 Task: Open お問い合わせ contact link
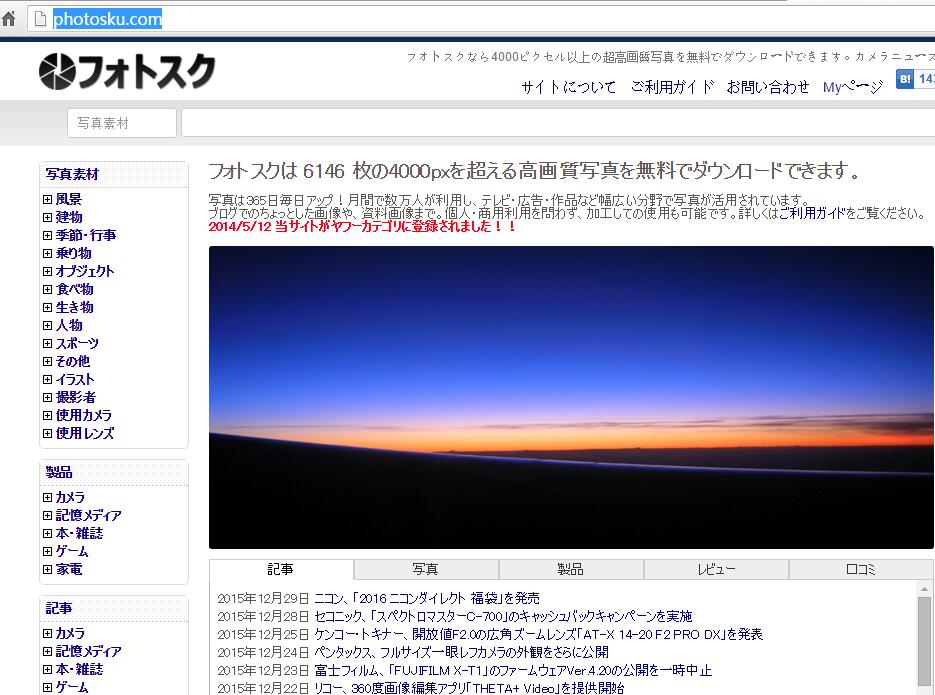pyautogui.click(x=768, y=87)
